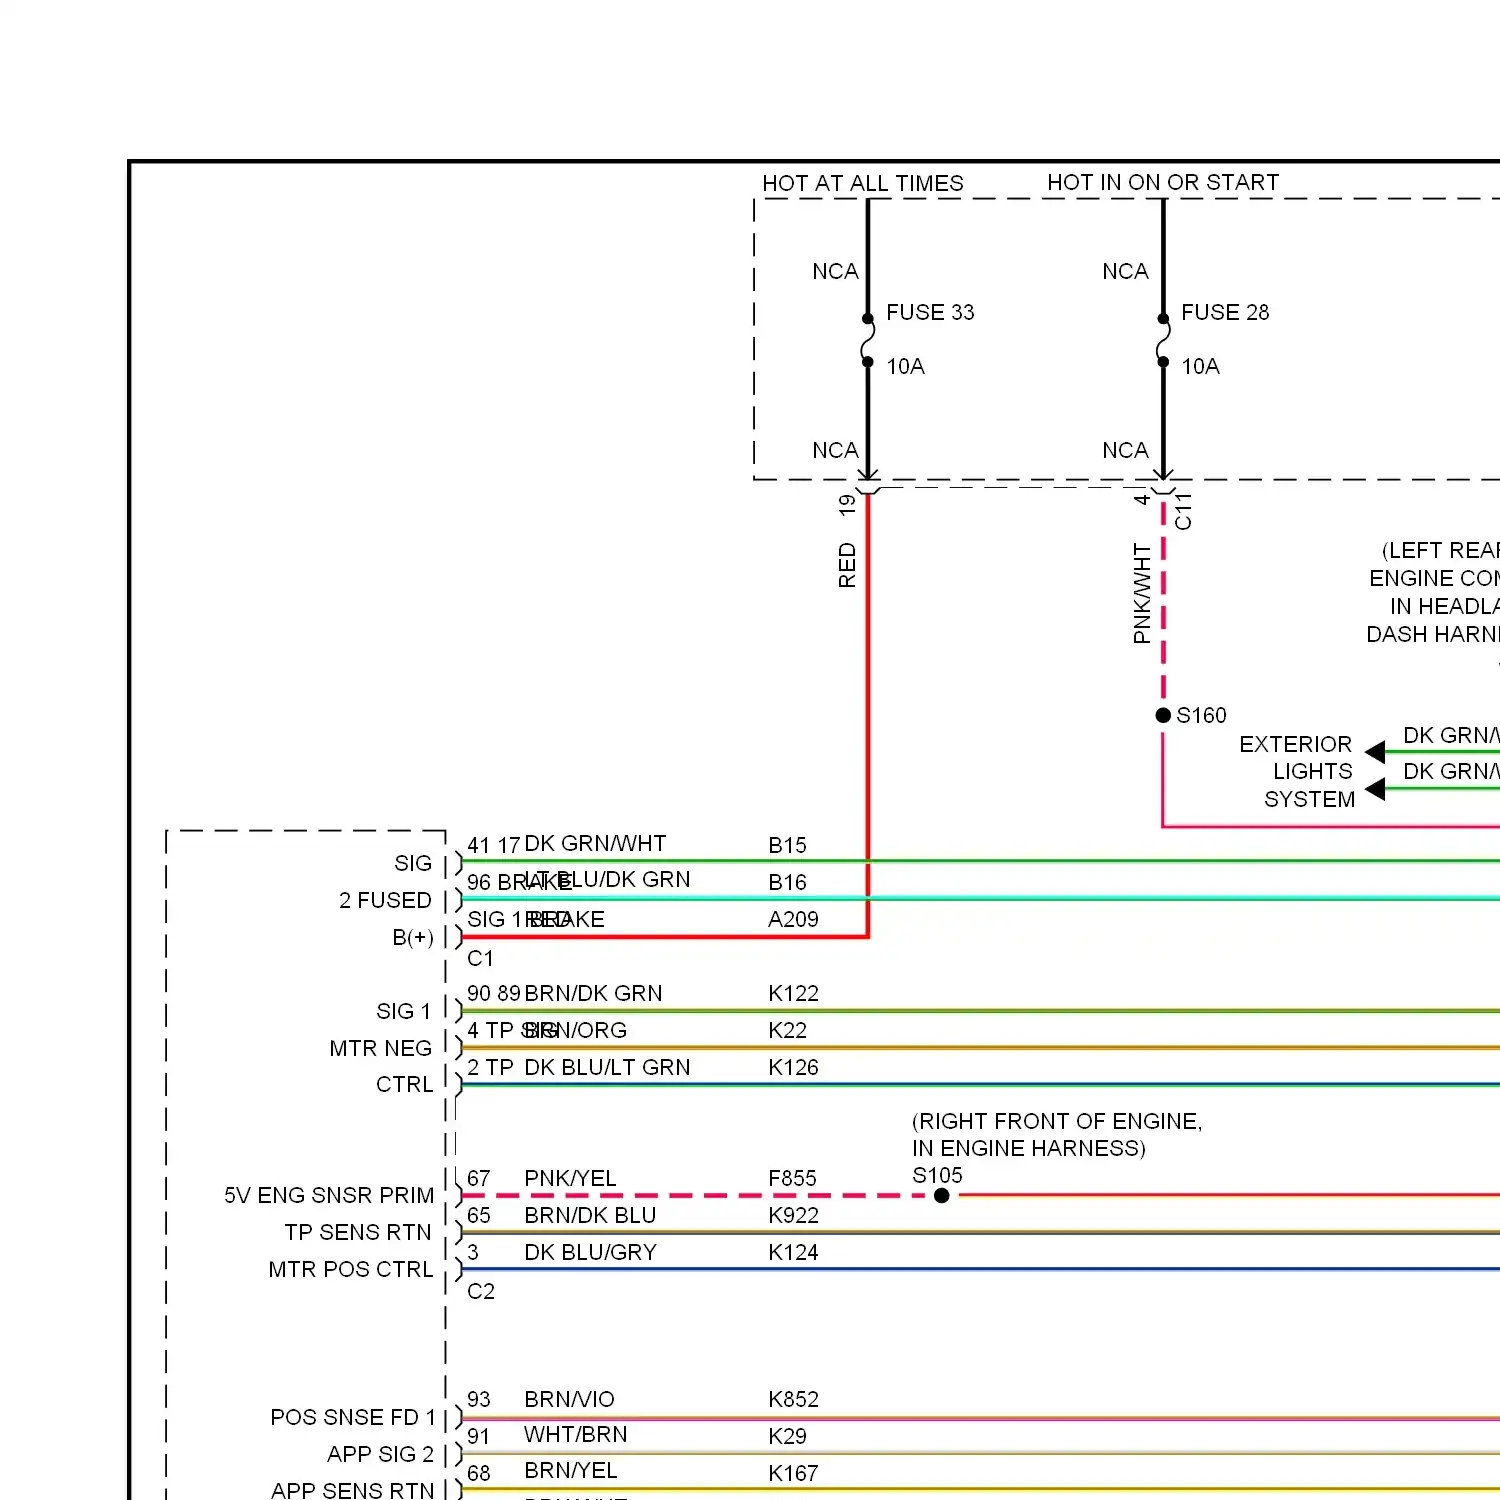The width and height of the screenshot is (1500, 1500).
Task: Click circuit code K29
Action: (787, 1436)
